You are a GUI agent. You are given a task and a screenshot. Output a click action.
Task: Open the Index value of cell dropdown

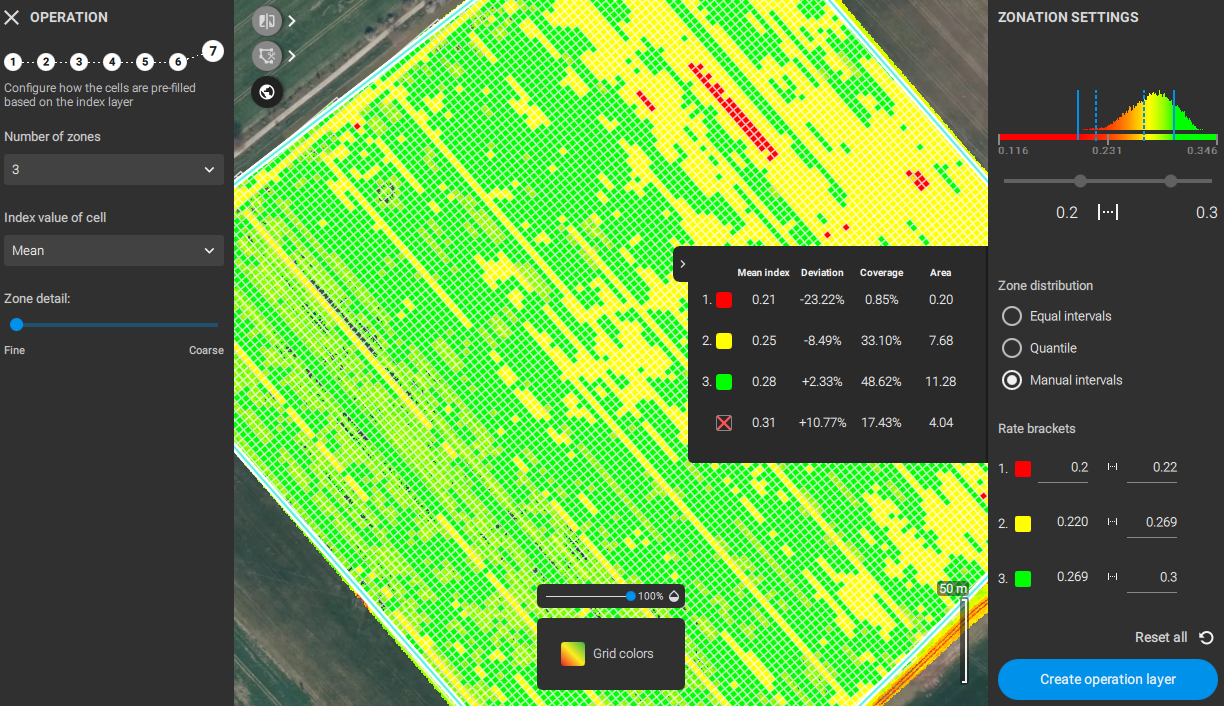pos(113,250)
